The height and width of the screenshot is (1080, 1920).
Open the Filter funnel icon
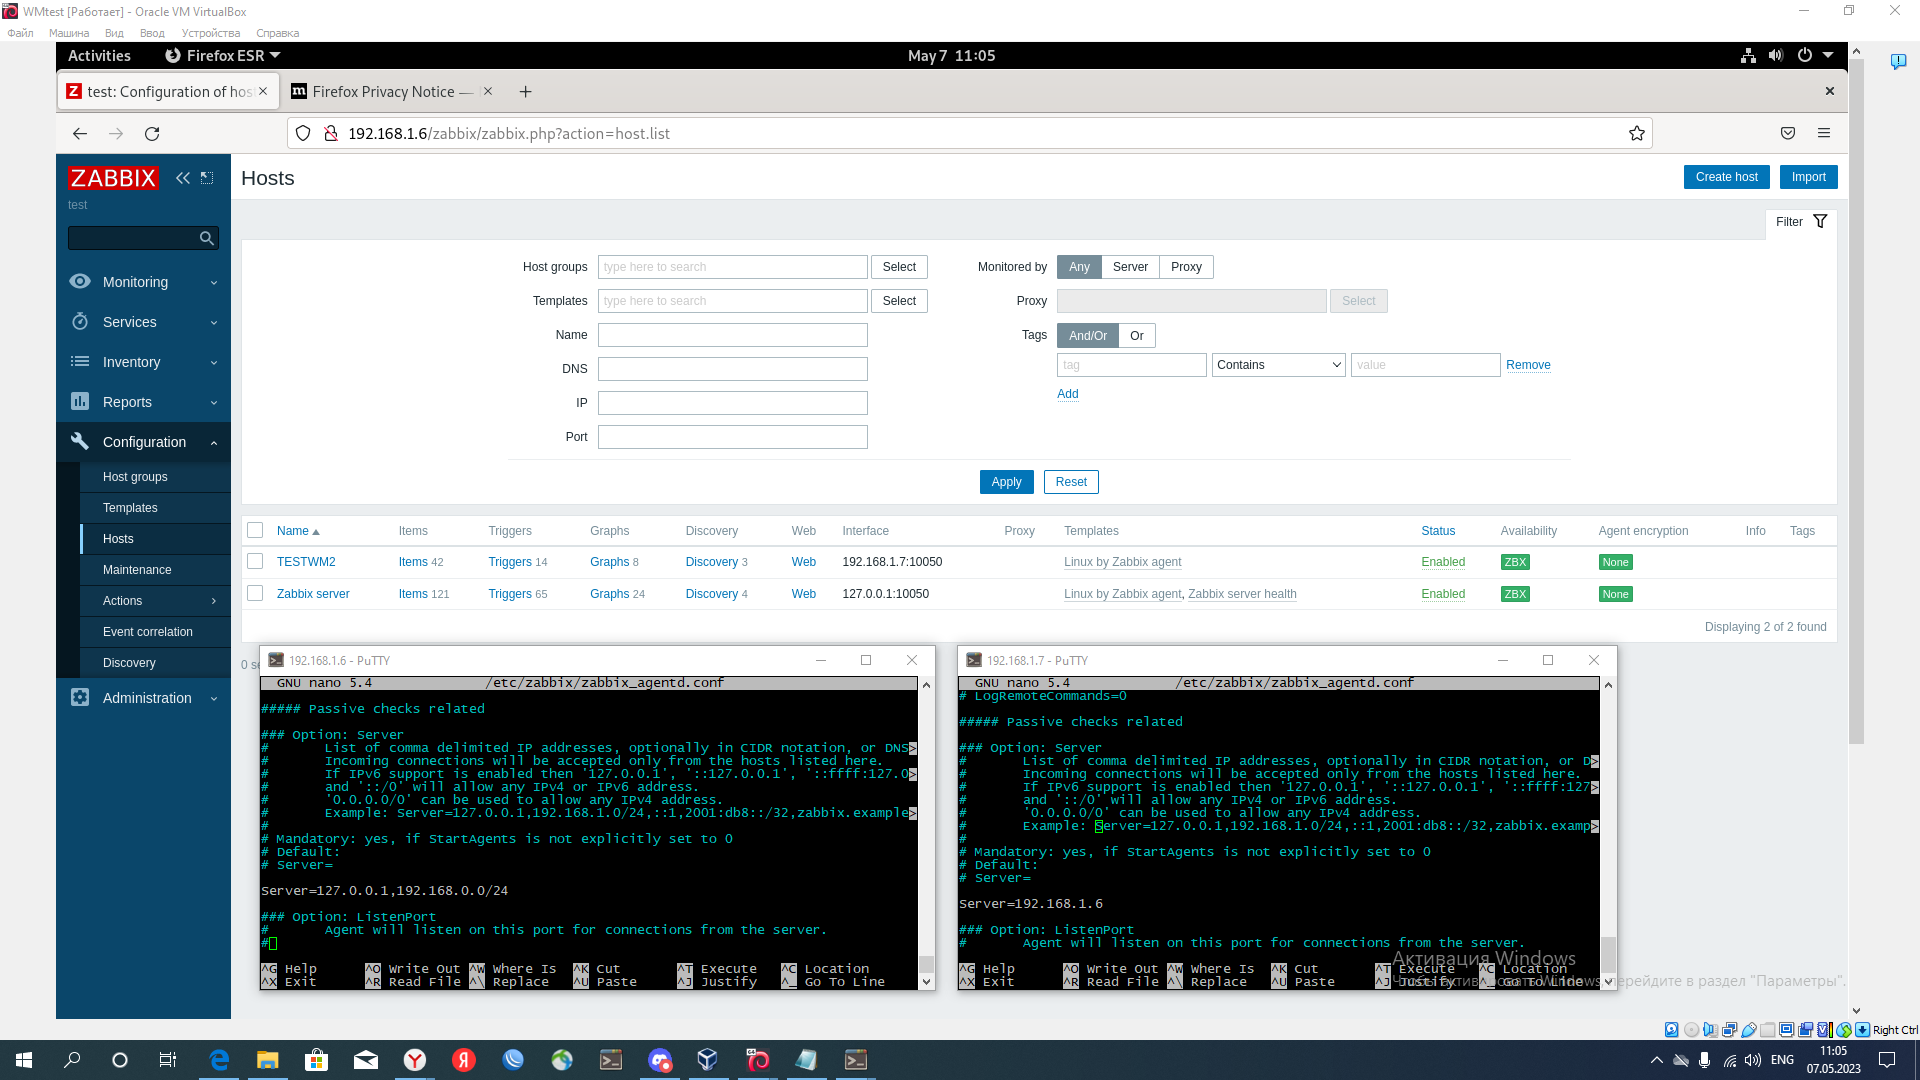coord(1820,221)
